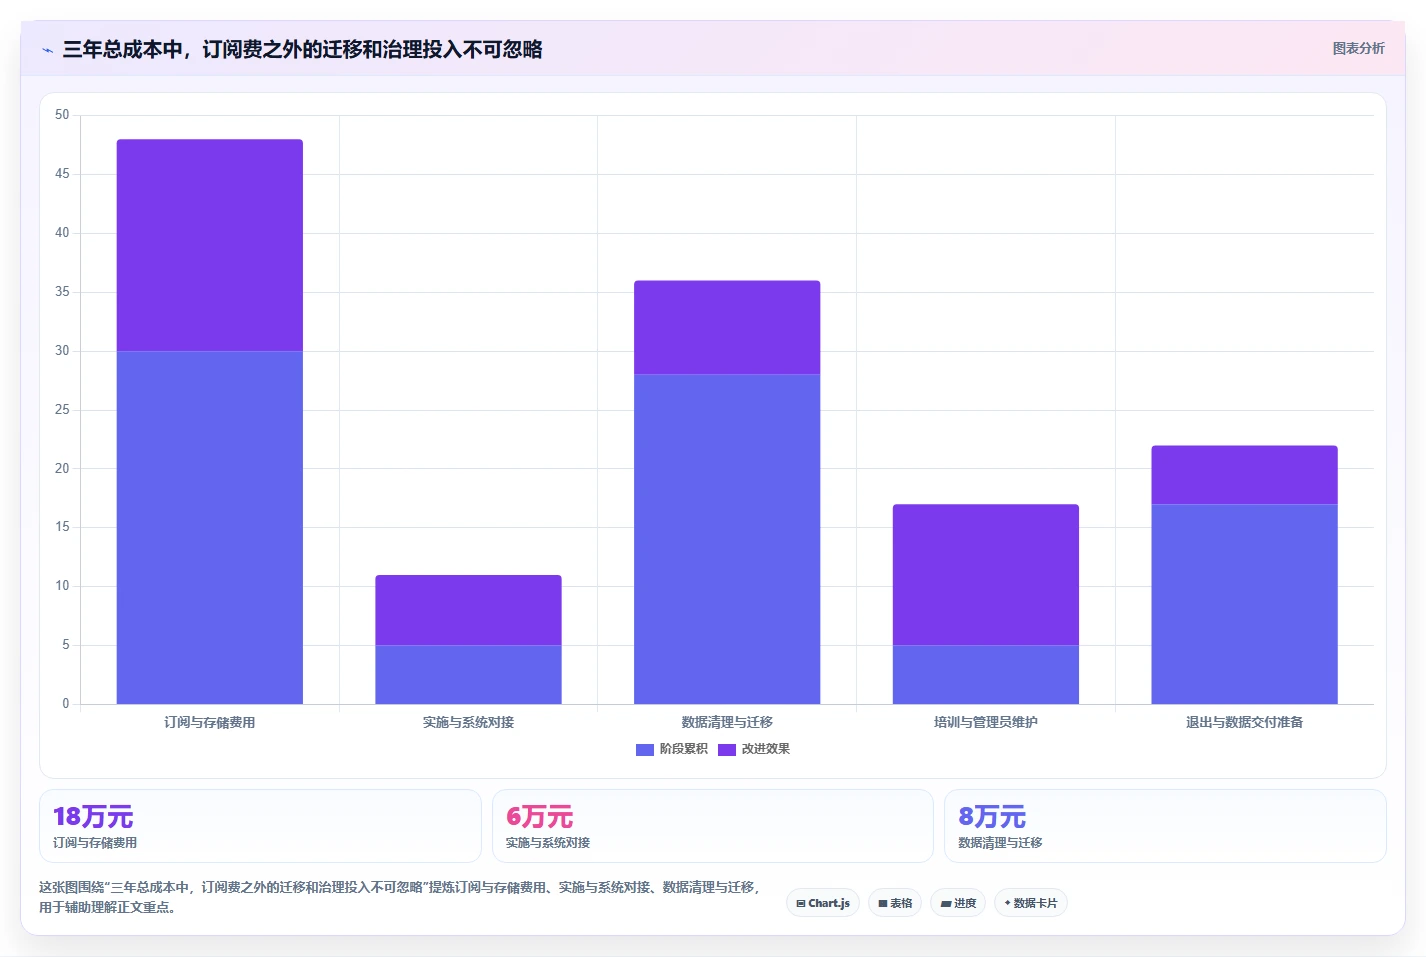The width and height of the screenshot is (1426, 957).
Task: Click the 数据卡片 tag pill
Action: [x=1031, y=903]
